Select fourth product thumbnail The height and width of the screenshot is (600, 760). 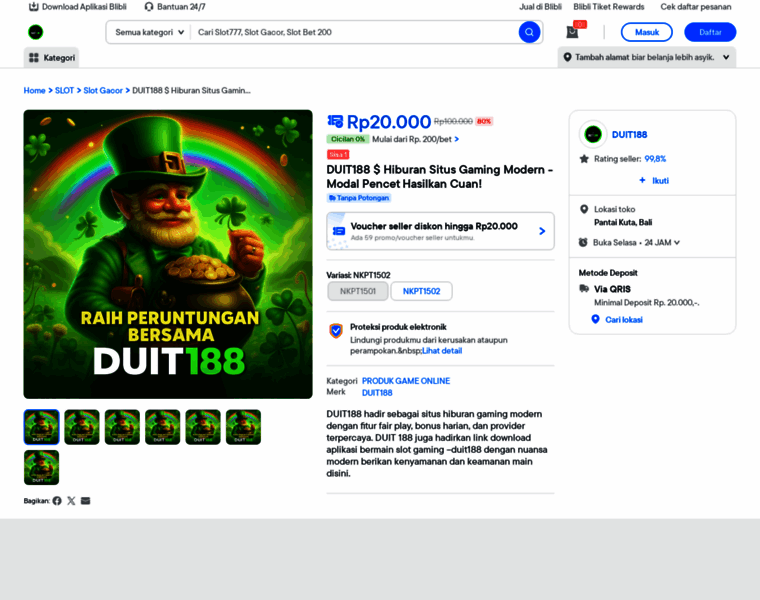[x=162, y=427]
